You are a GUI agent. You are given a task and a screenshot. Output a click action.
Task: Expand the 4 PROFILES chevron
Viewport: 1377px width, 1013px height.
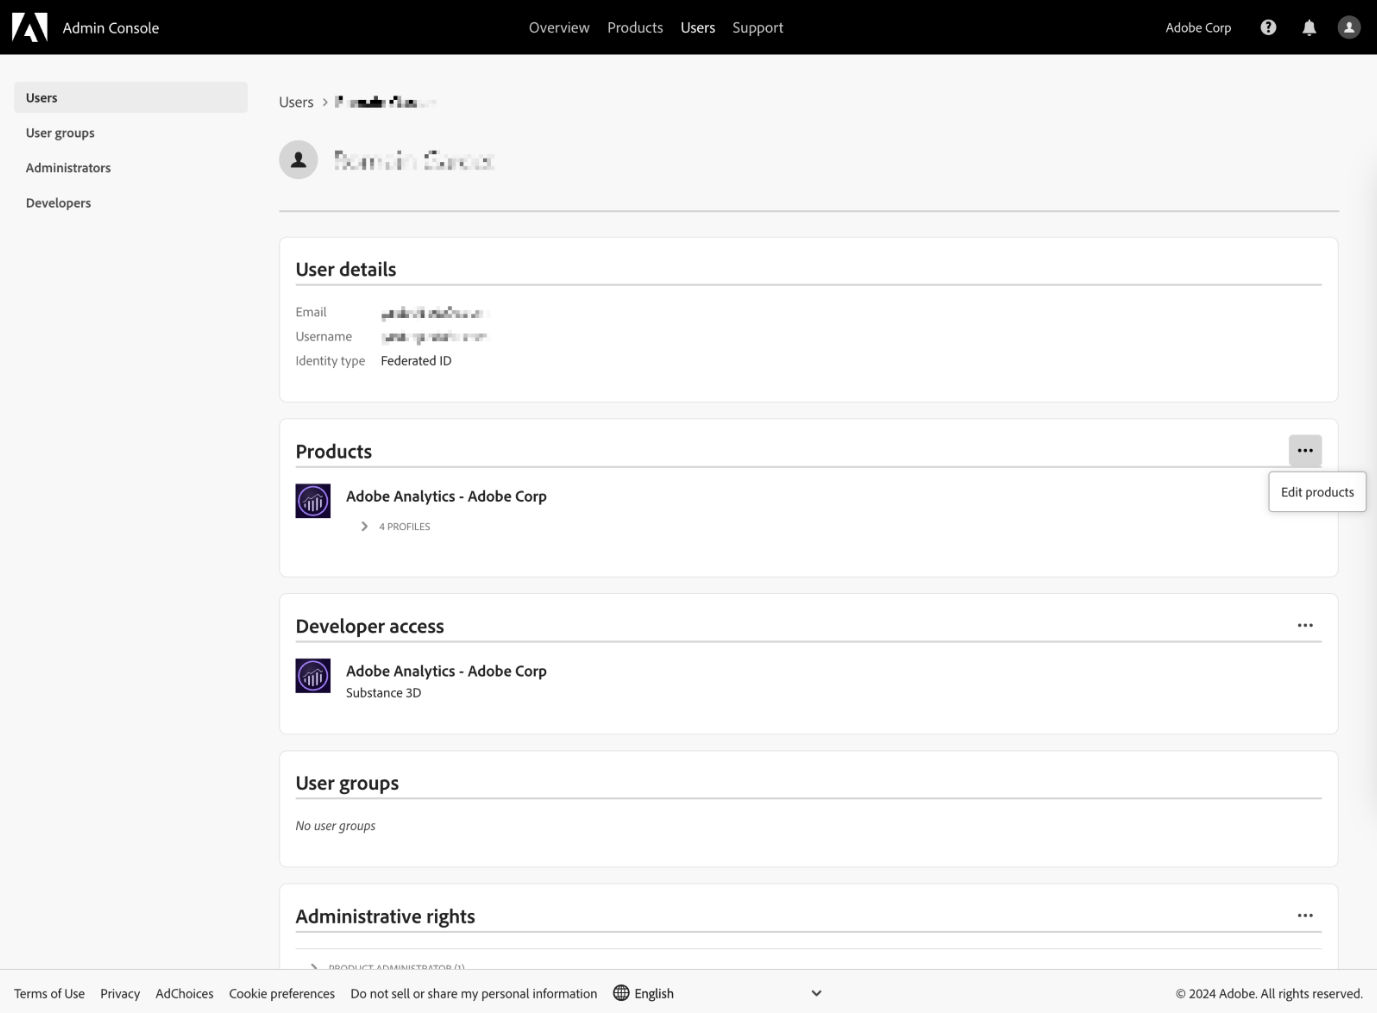[364, 526]
